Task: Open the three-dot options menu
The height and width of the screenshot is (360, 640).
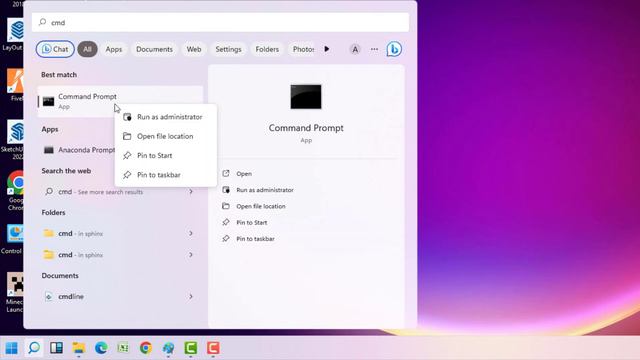Action: [x=374, y=49]
